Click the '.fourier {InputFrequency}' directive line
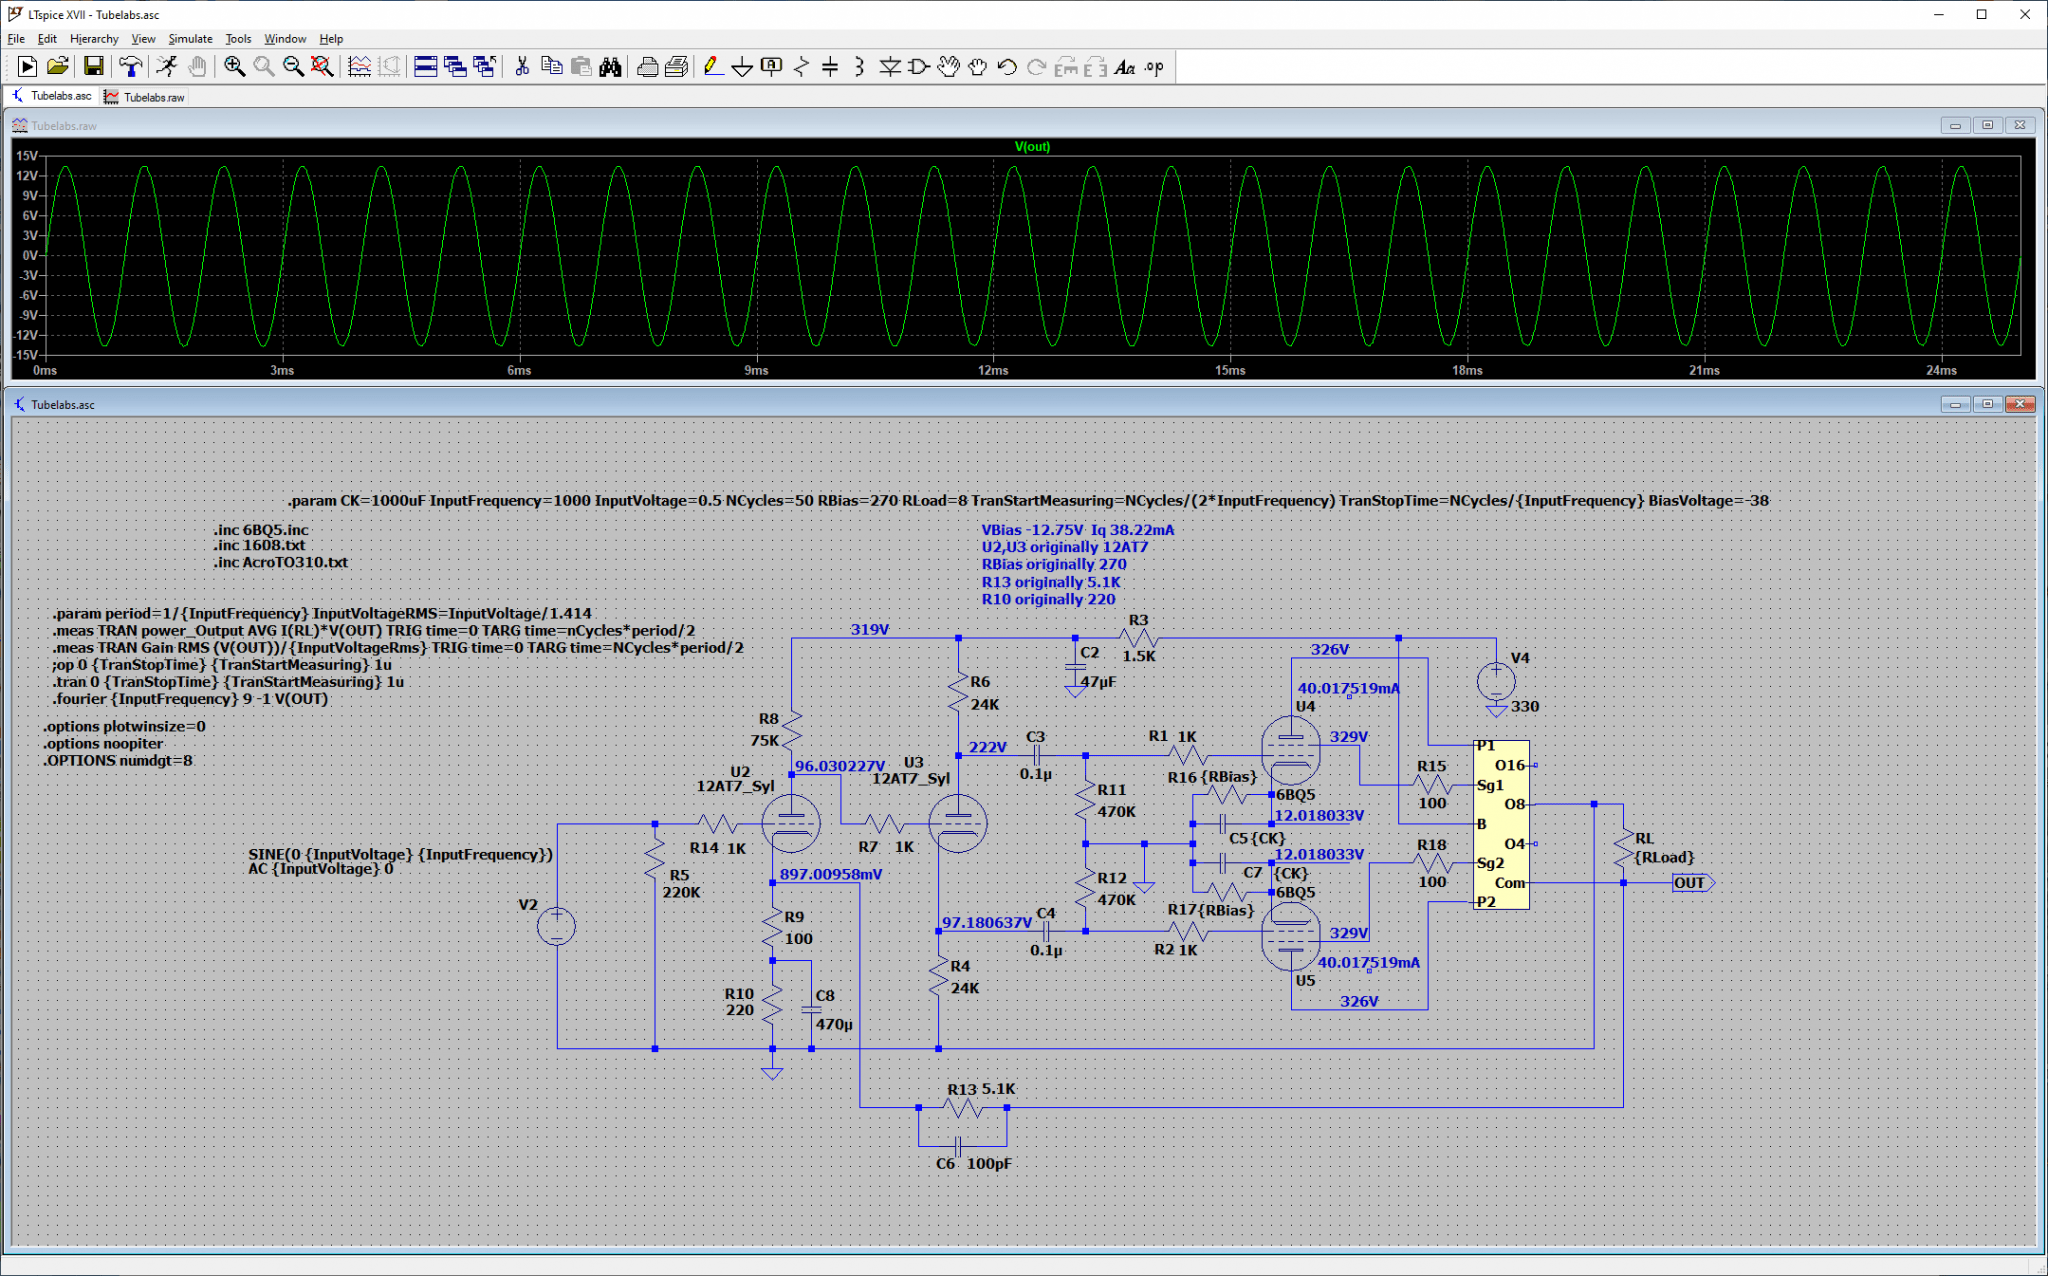This screenshot has height=1276, width=2048. pos(190,699)
